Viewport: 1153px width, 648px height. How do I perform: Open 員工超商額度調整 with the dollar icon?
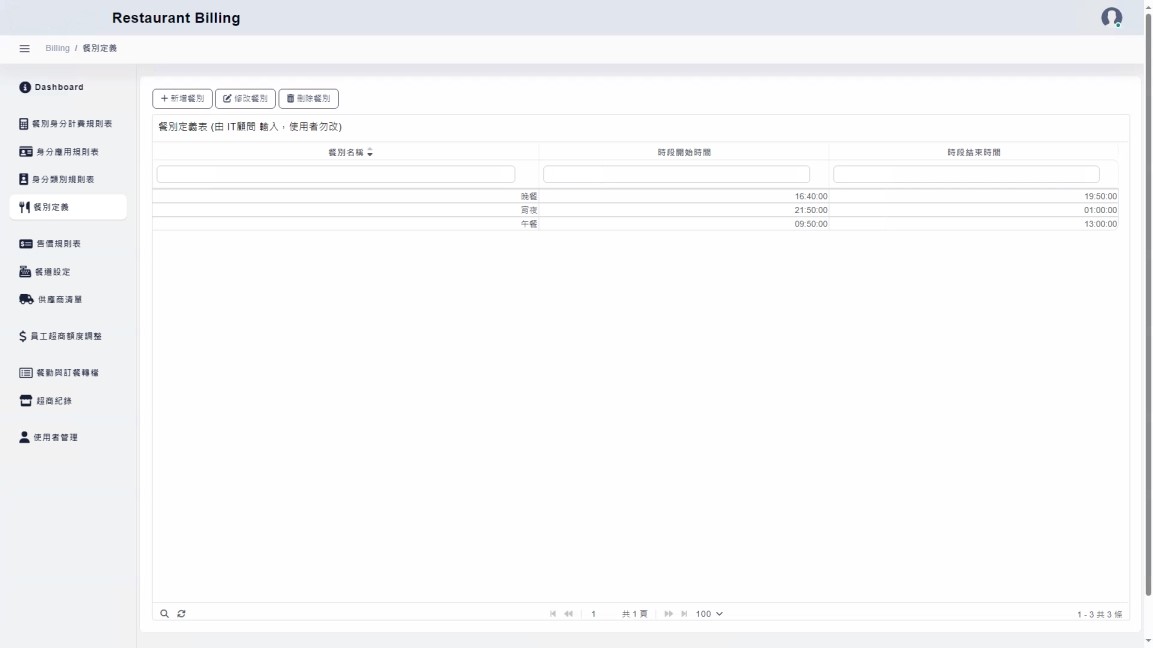point(60,337)
